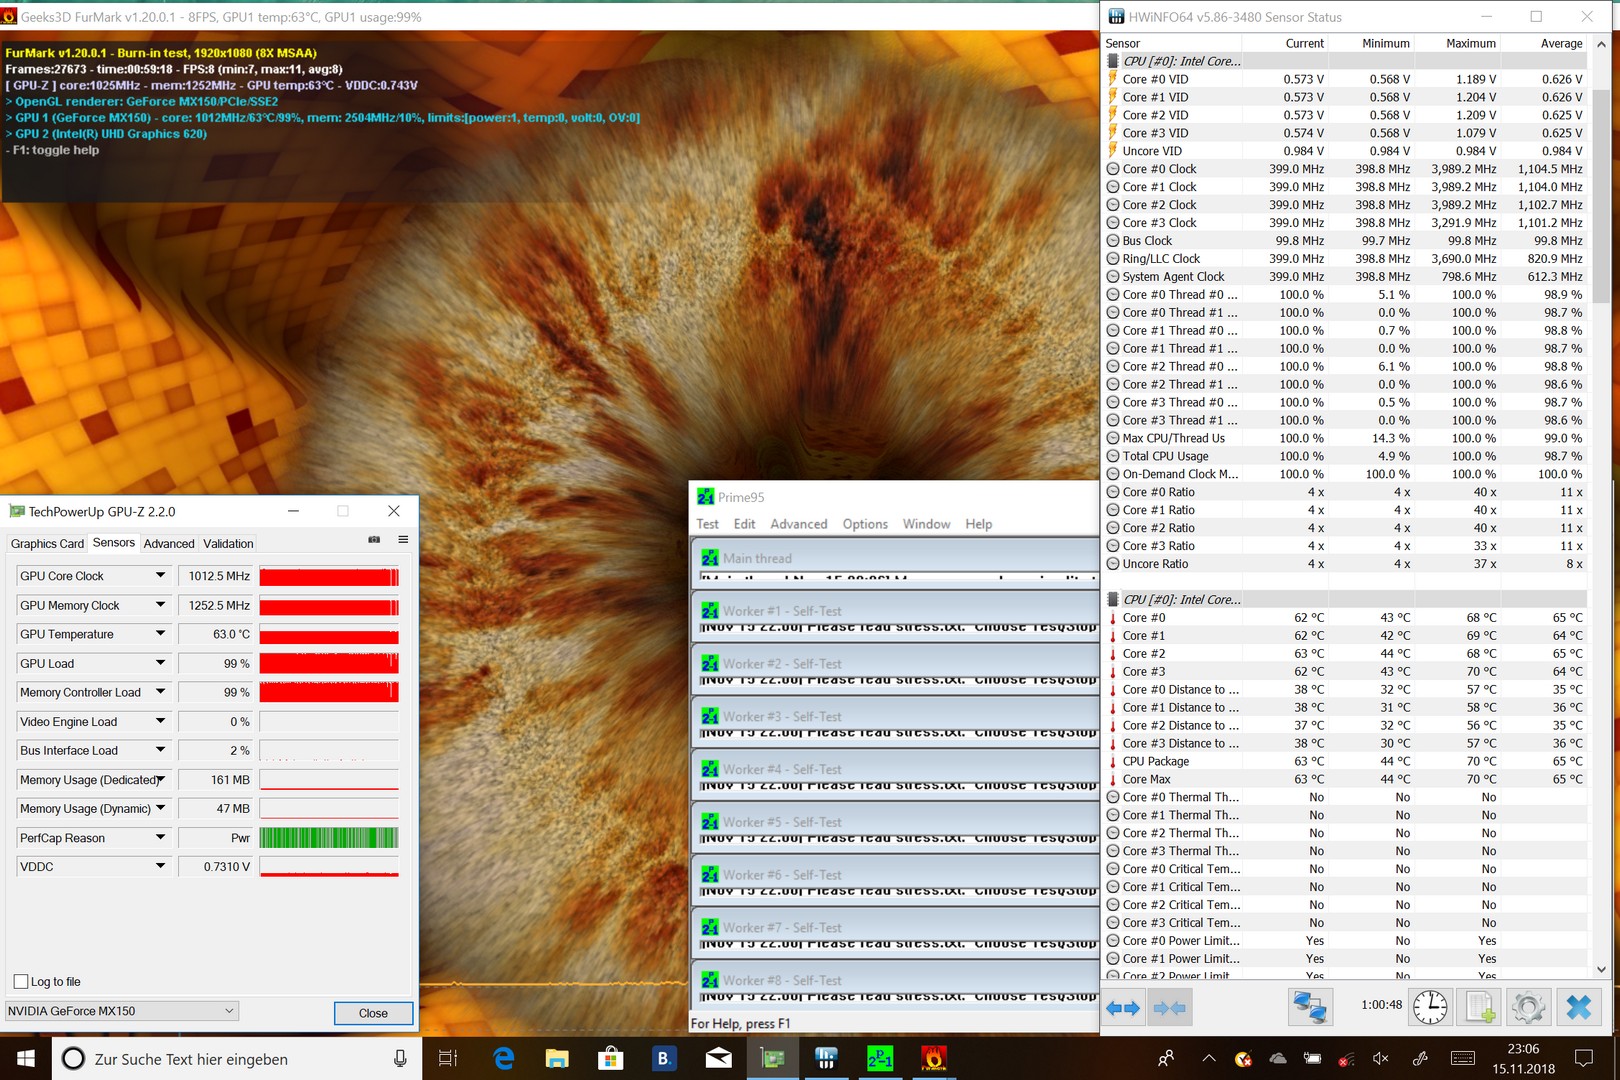The height and width of the screenshot is (1080, 1620).
Task: Switch to FurMark via its taskbar icon
Action: [934, 1058]
